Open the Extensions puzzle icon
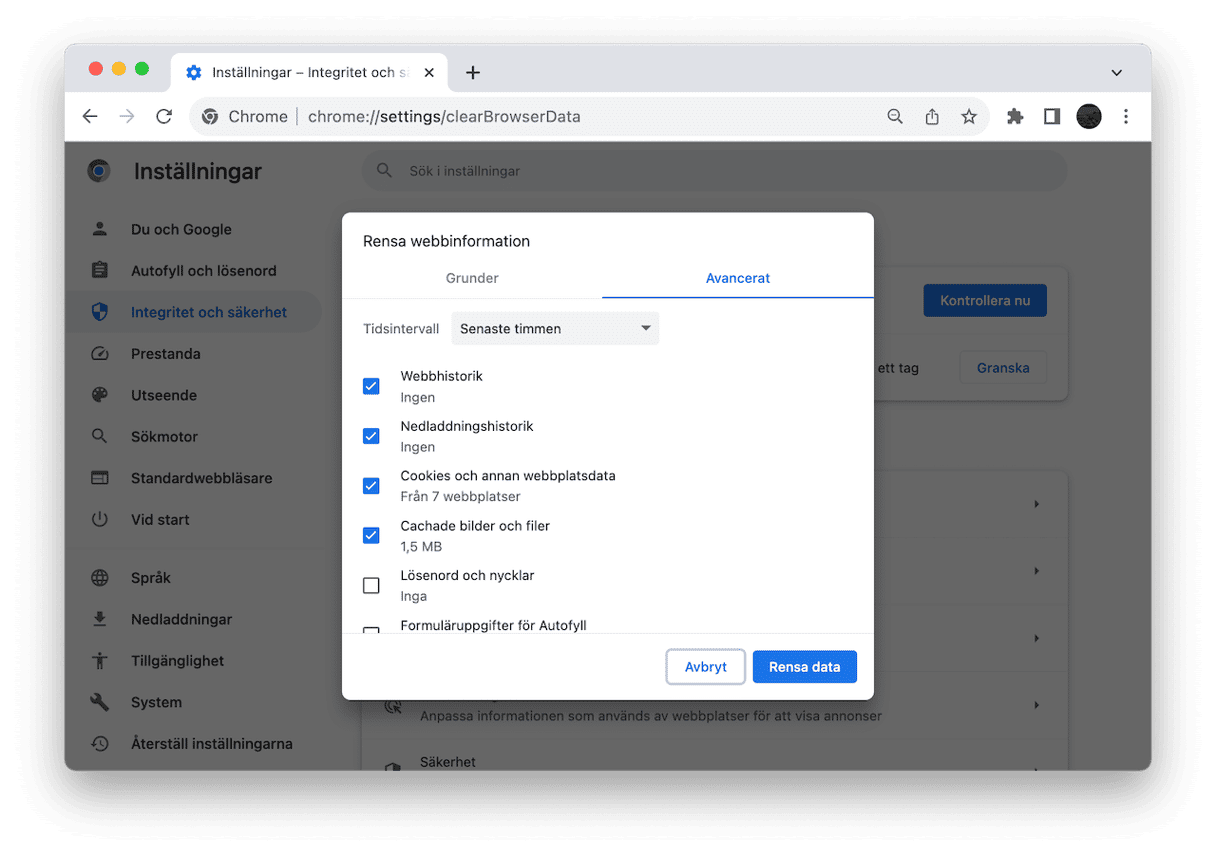This screenshot has height=856, width=1216. tap(1015, 117)
